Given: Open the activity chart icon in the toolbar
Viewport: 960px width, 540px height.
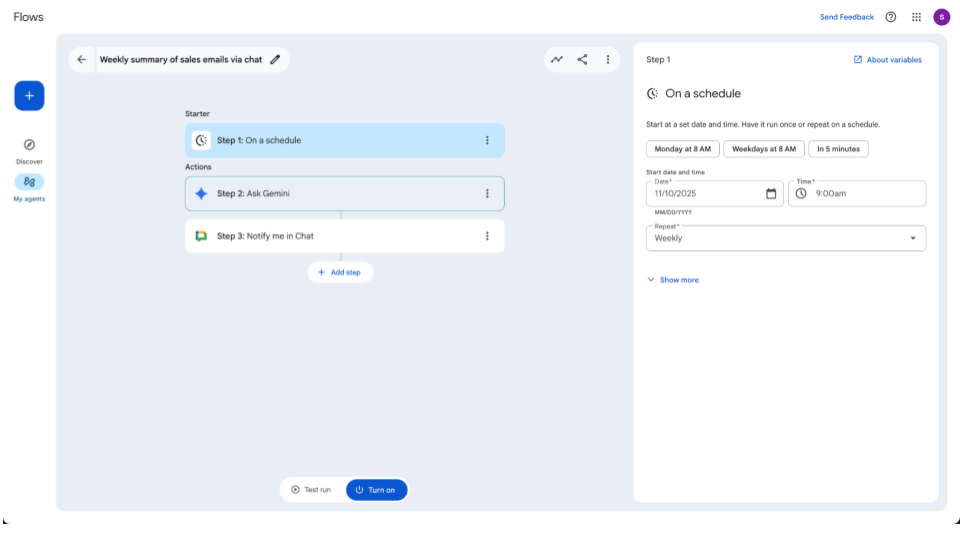Looking at the screenshot, I should tap(557, 60).
